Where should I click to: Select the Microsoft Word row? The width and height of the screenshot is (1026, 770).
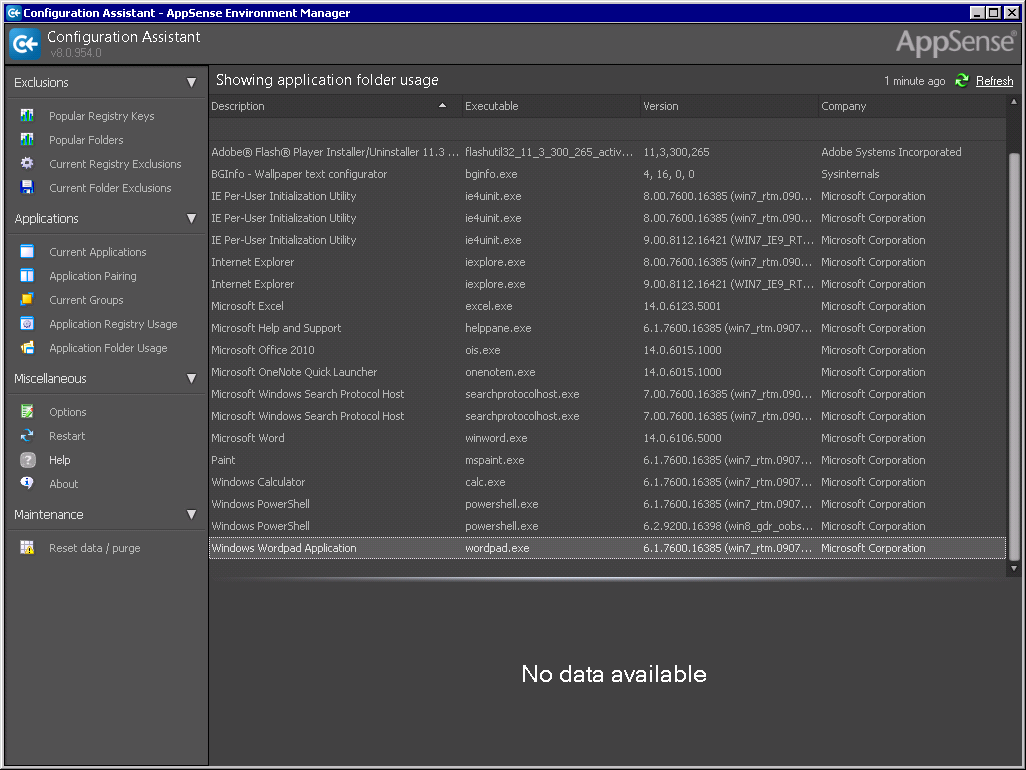click(607, 438)
